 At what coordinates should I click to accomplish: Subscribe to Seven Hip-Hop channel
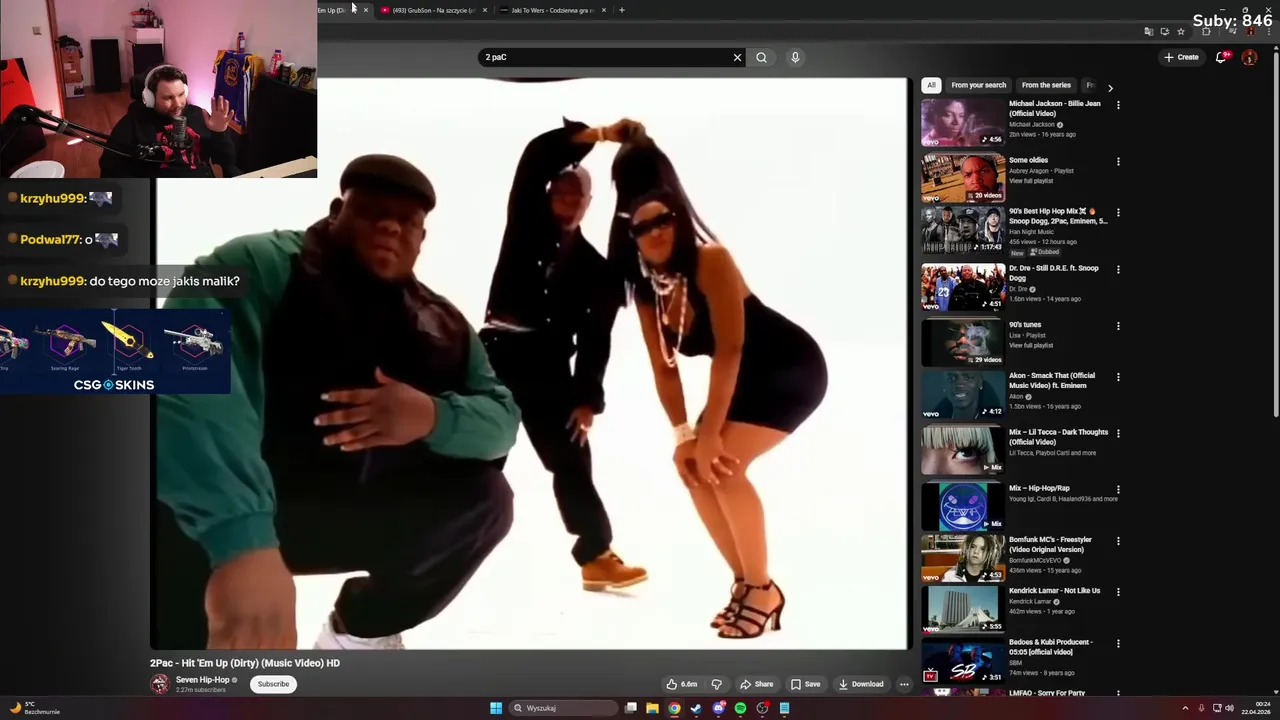[x=273, y=684]
